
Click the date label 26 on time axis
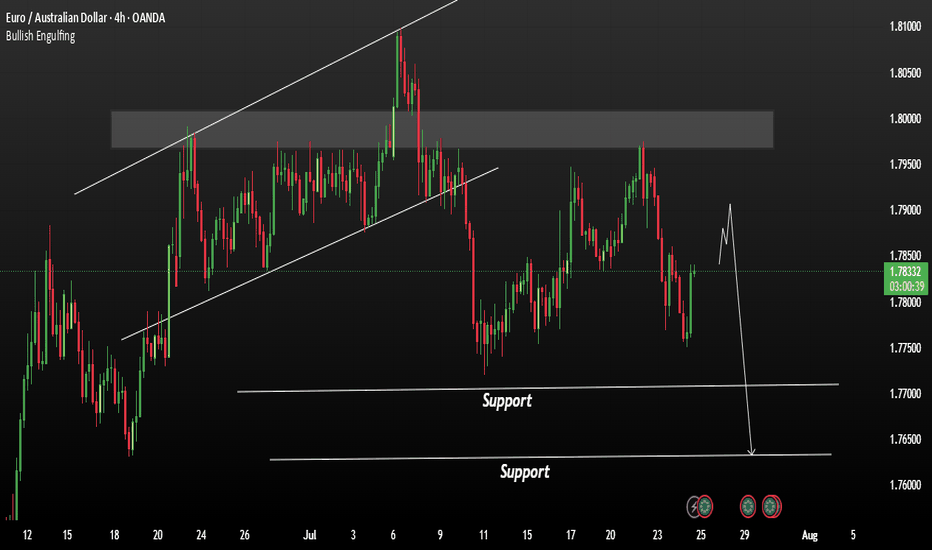244,535
